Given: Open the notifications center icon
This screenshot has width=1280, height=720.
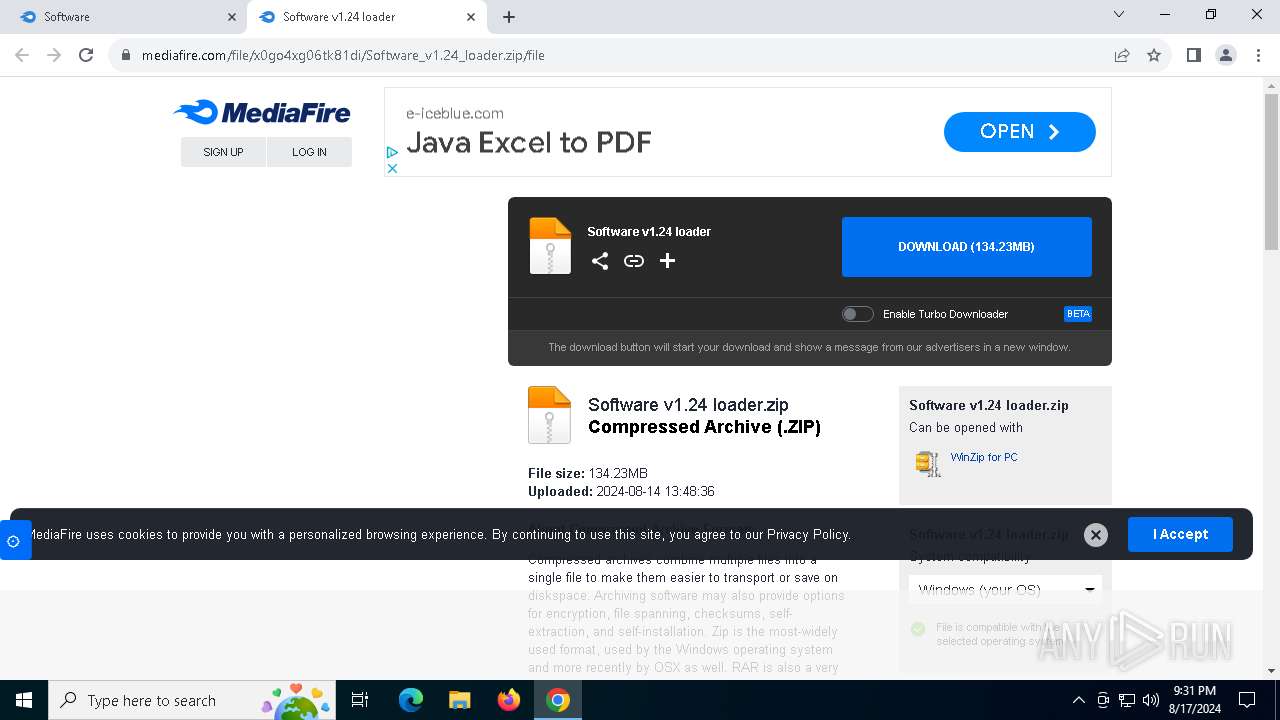Looking at the screenshot, I should coord(1247,700).
